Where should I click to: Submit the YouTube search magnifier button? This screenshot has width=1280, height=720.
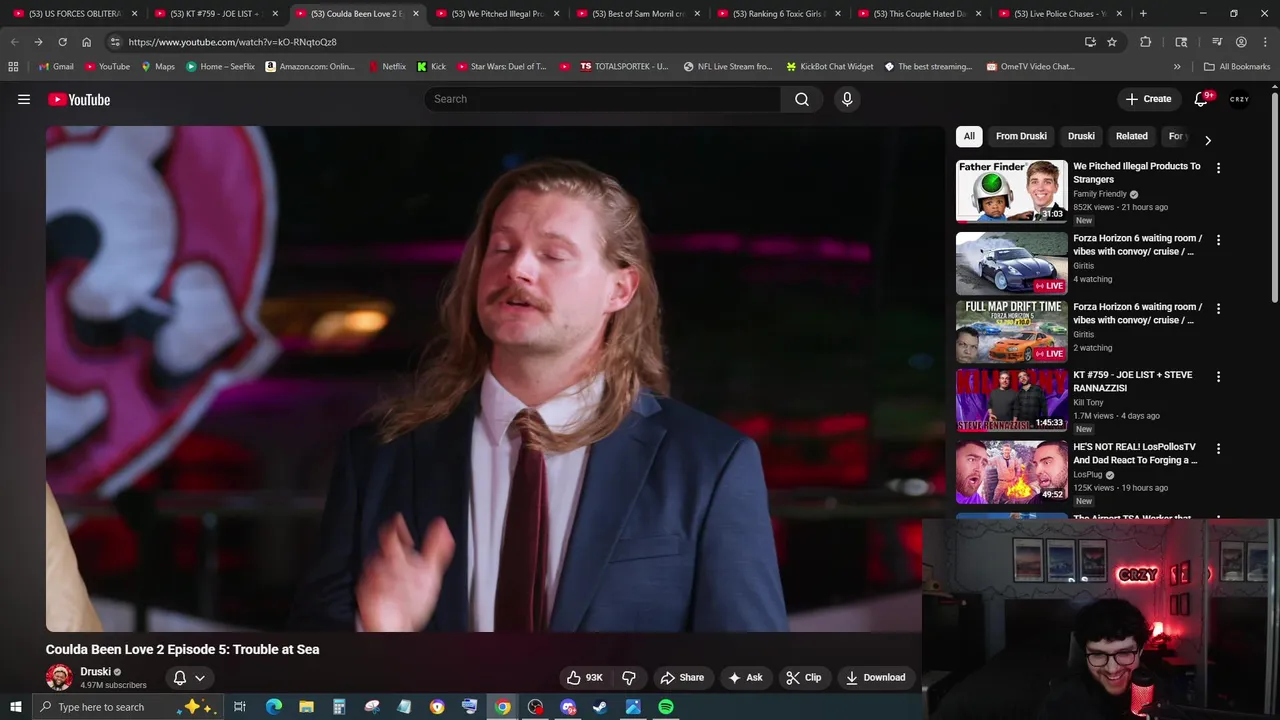pyautogui.click(x=801, y=99)
